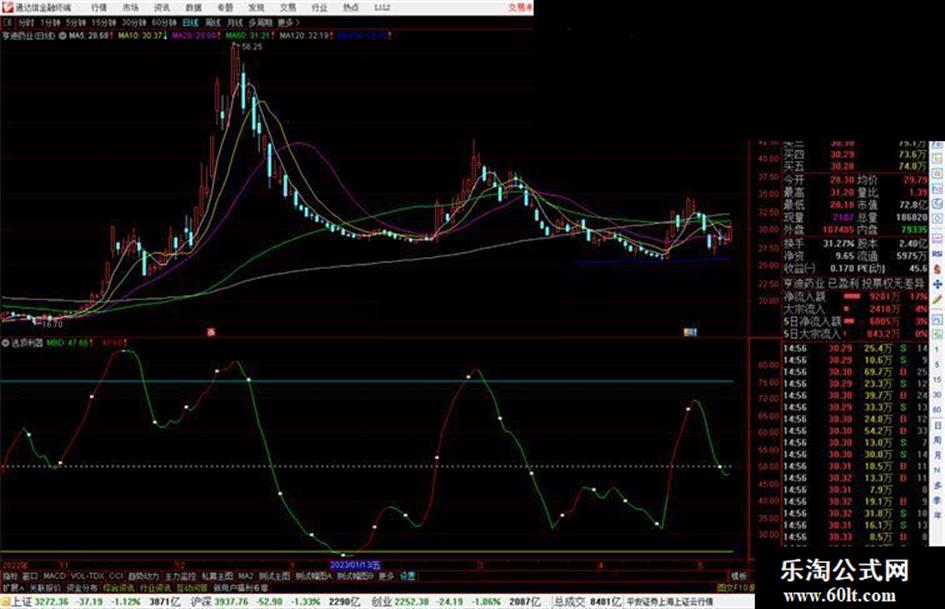Click the crosshair move icon in right sidebar
The width and height of the screenshot is (945, 609).
pyautogui.click(x=937, y=284)
